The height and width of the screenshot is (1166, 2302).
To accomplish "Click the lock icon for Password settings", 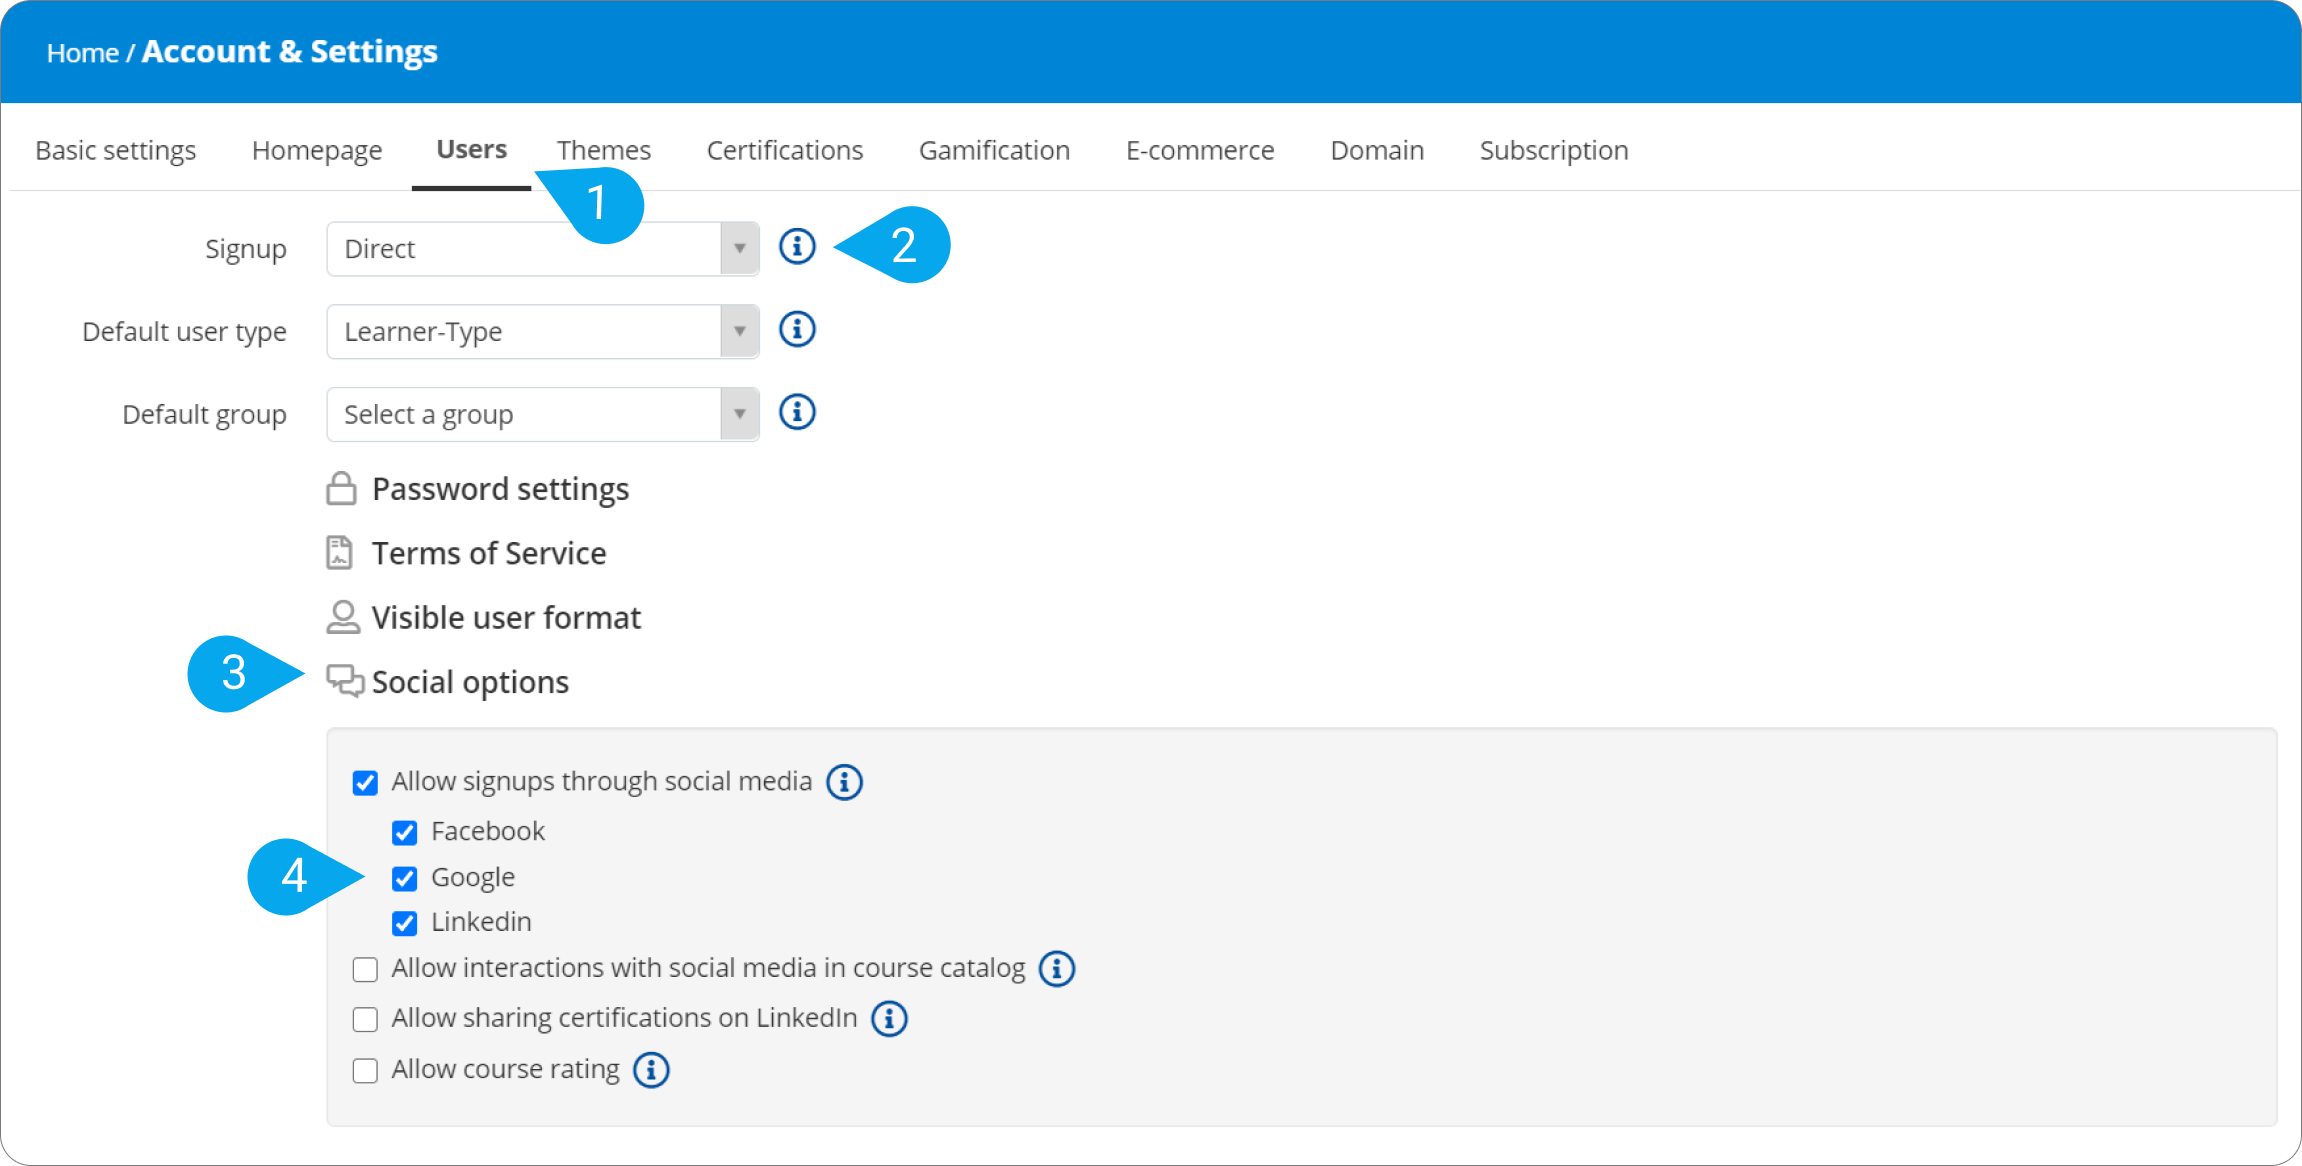I will tap(341, 489).
